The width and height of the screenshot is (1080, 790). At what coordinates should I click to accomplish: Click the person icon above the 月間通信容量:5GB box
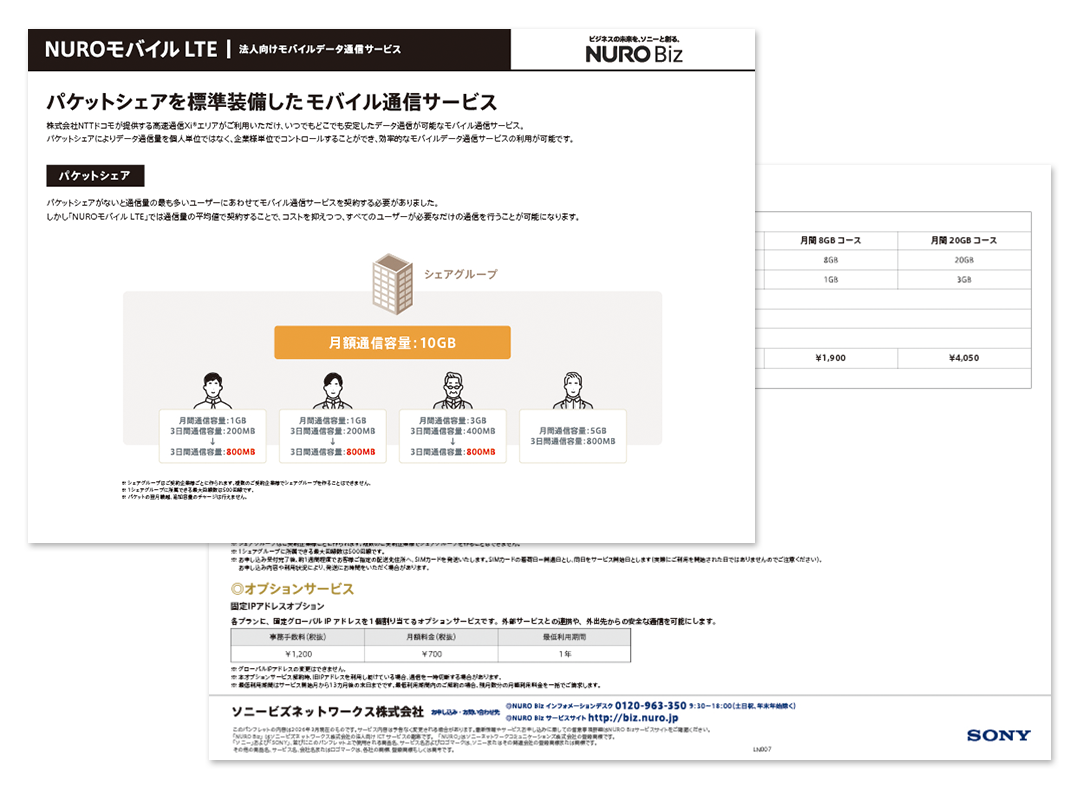572,391
